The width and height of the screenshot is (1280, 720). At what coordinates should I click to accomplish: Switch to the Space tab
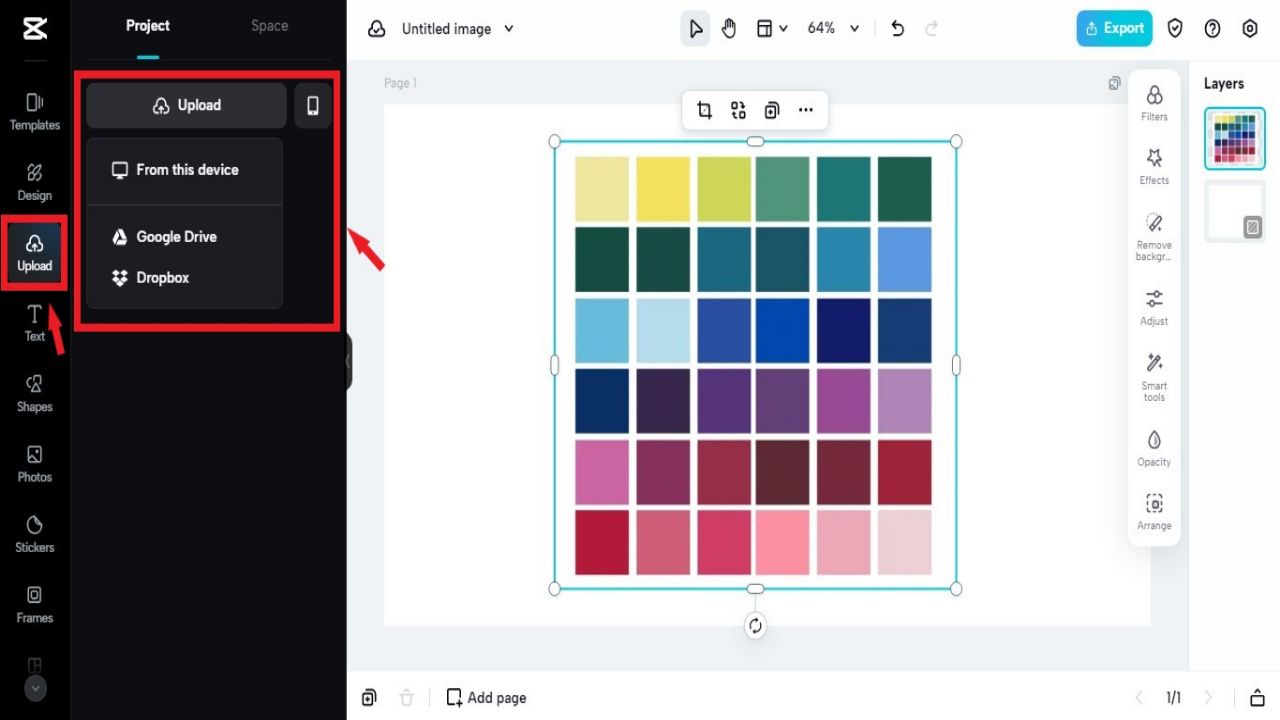(268, 25)
